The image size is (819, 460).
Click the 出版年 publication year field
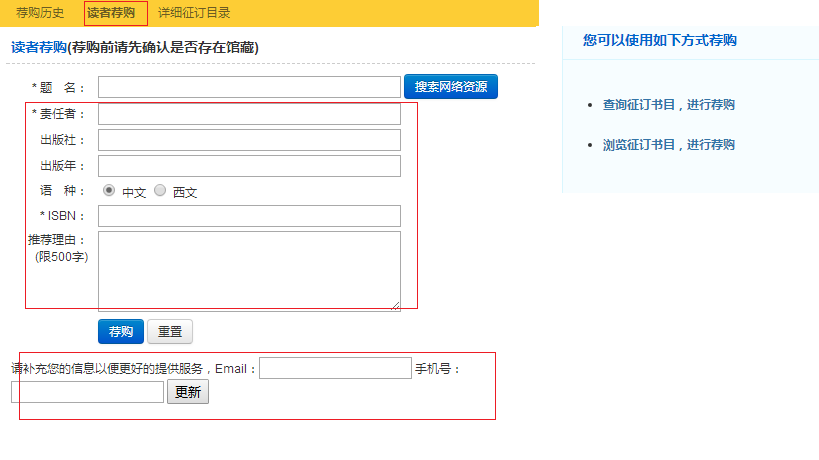coord(249,166)
